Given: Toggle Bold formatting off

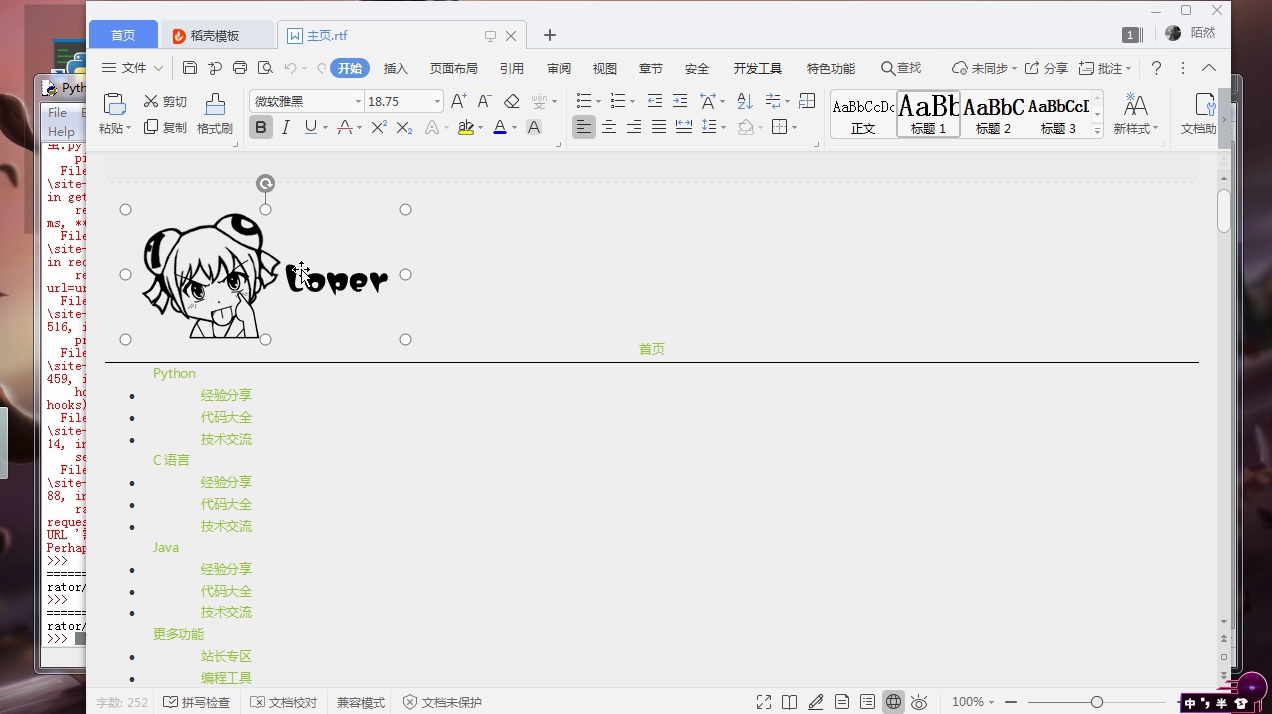Looking at the screenshot, I should click(261, 127).
